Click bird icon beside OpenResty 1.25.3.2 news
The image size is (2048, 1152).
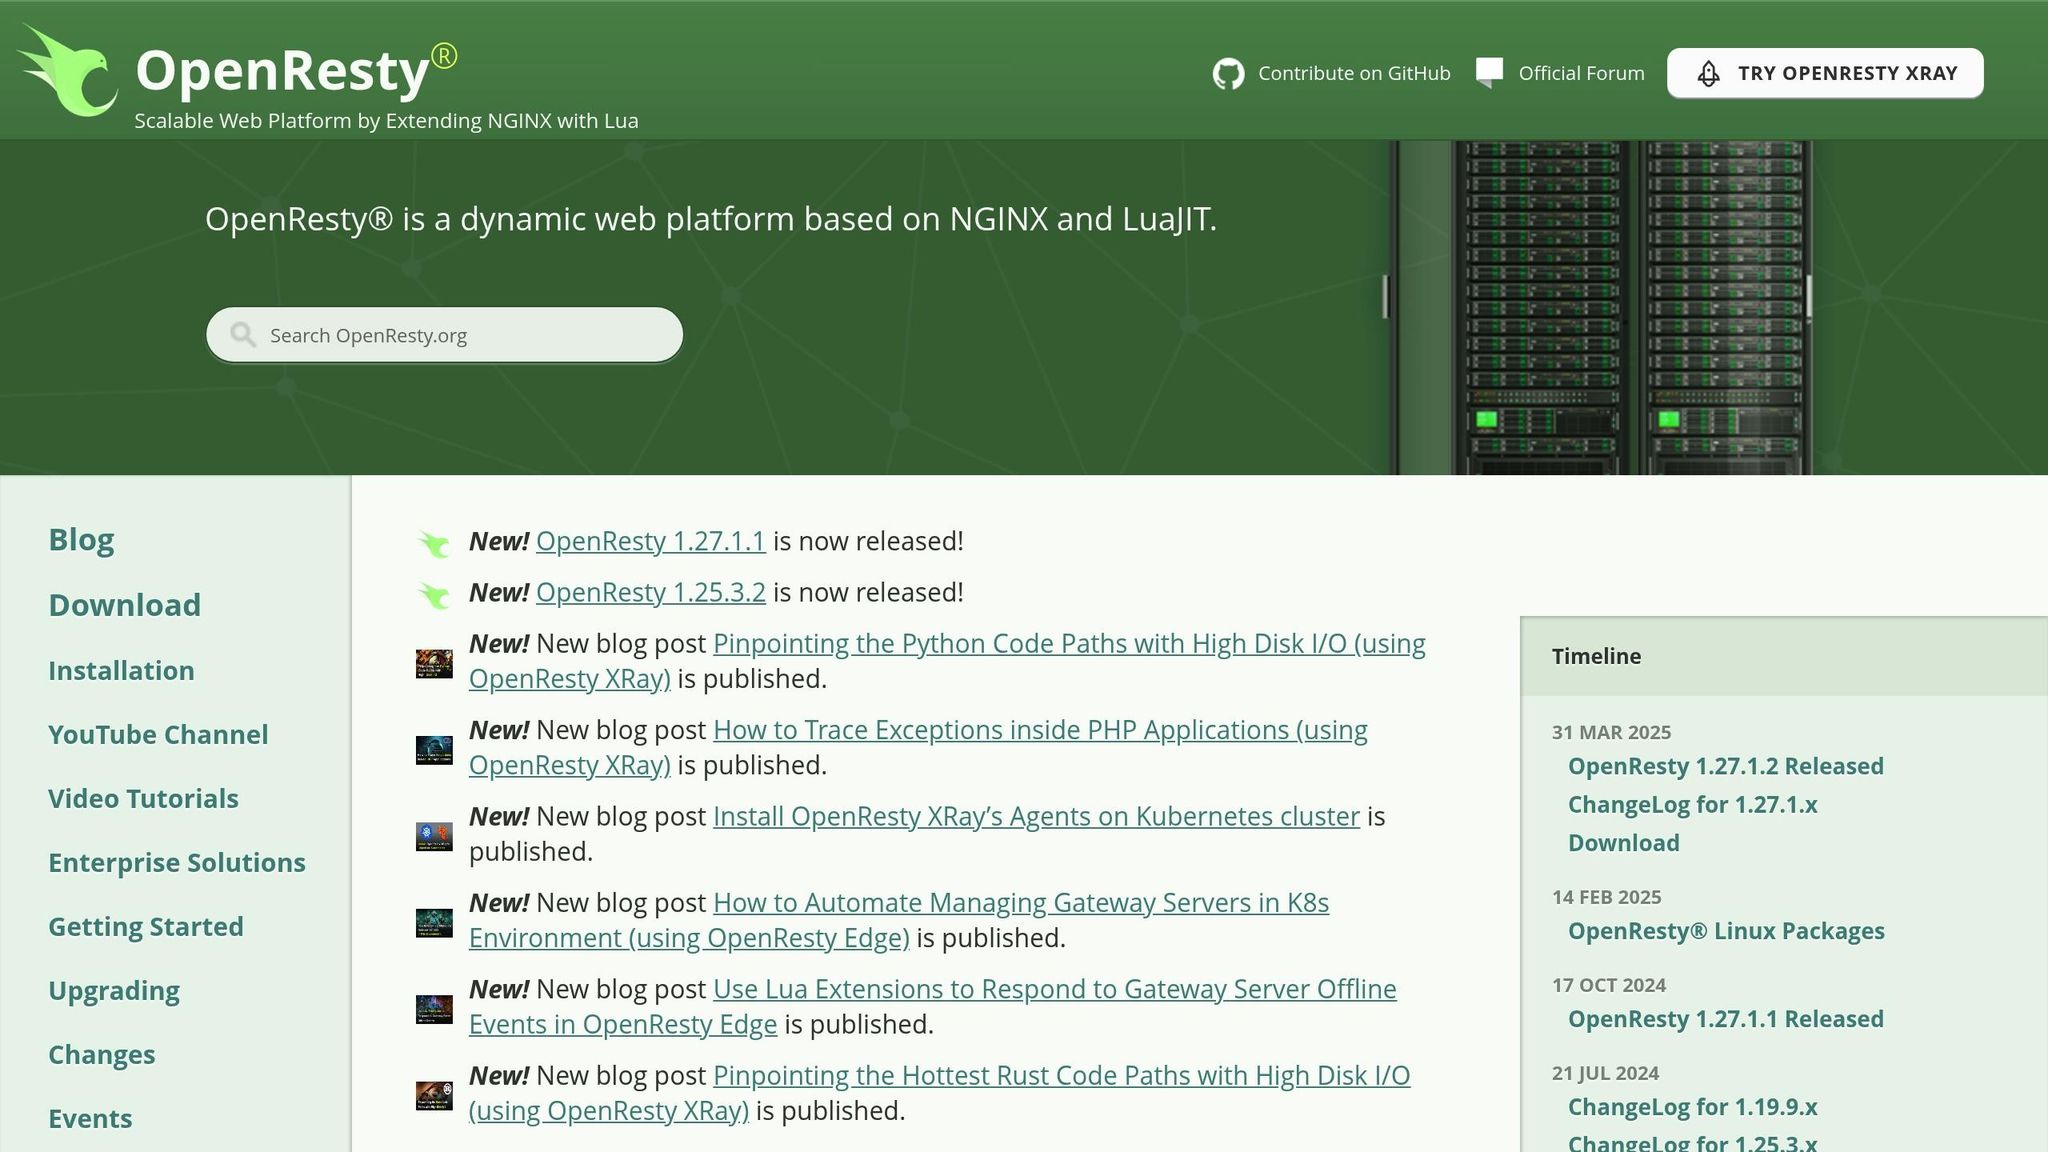click(434, 594)
